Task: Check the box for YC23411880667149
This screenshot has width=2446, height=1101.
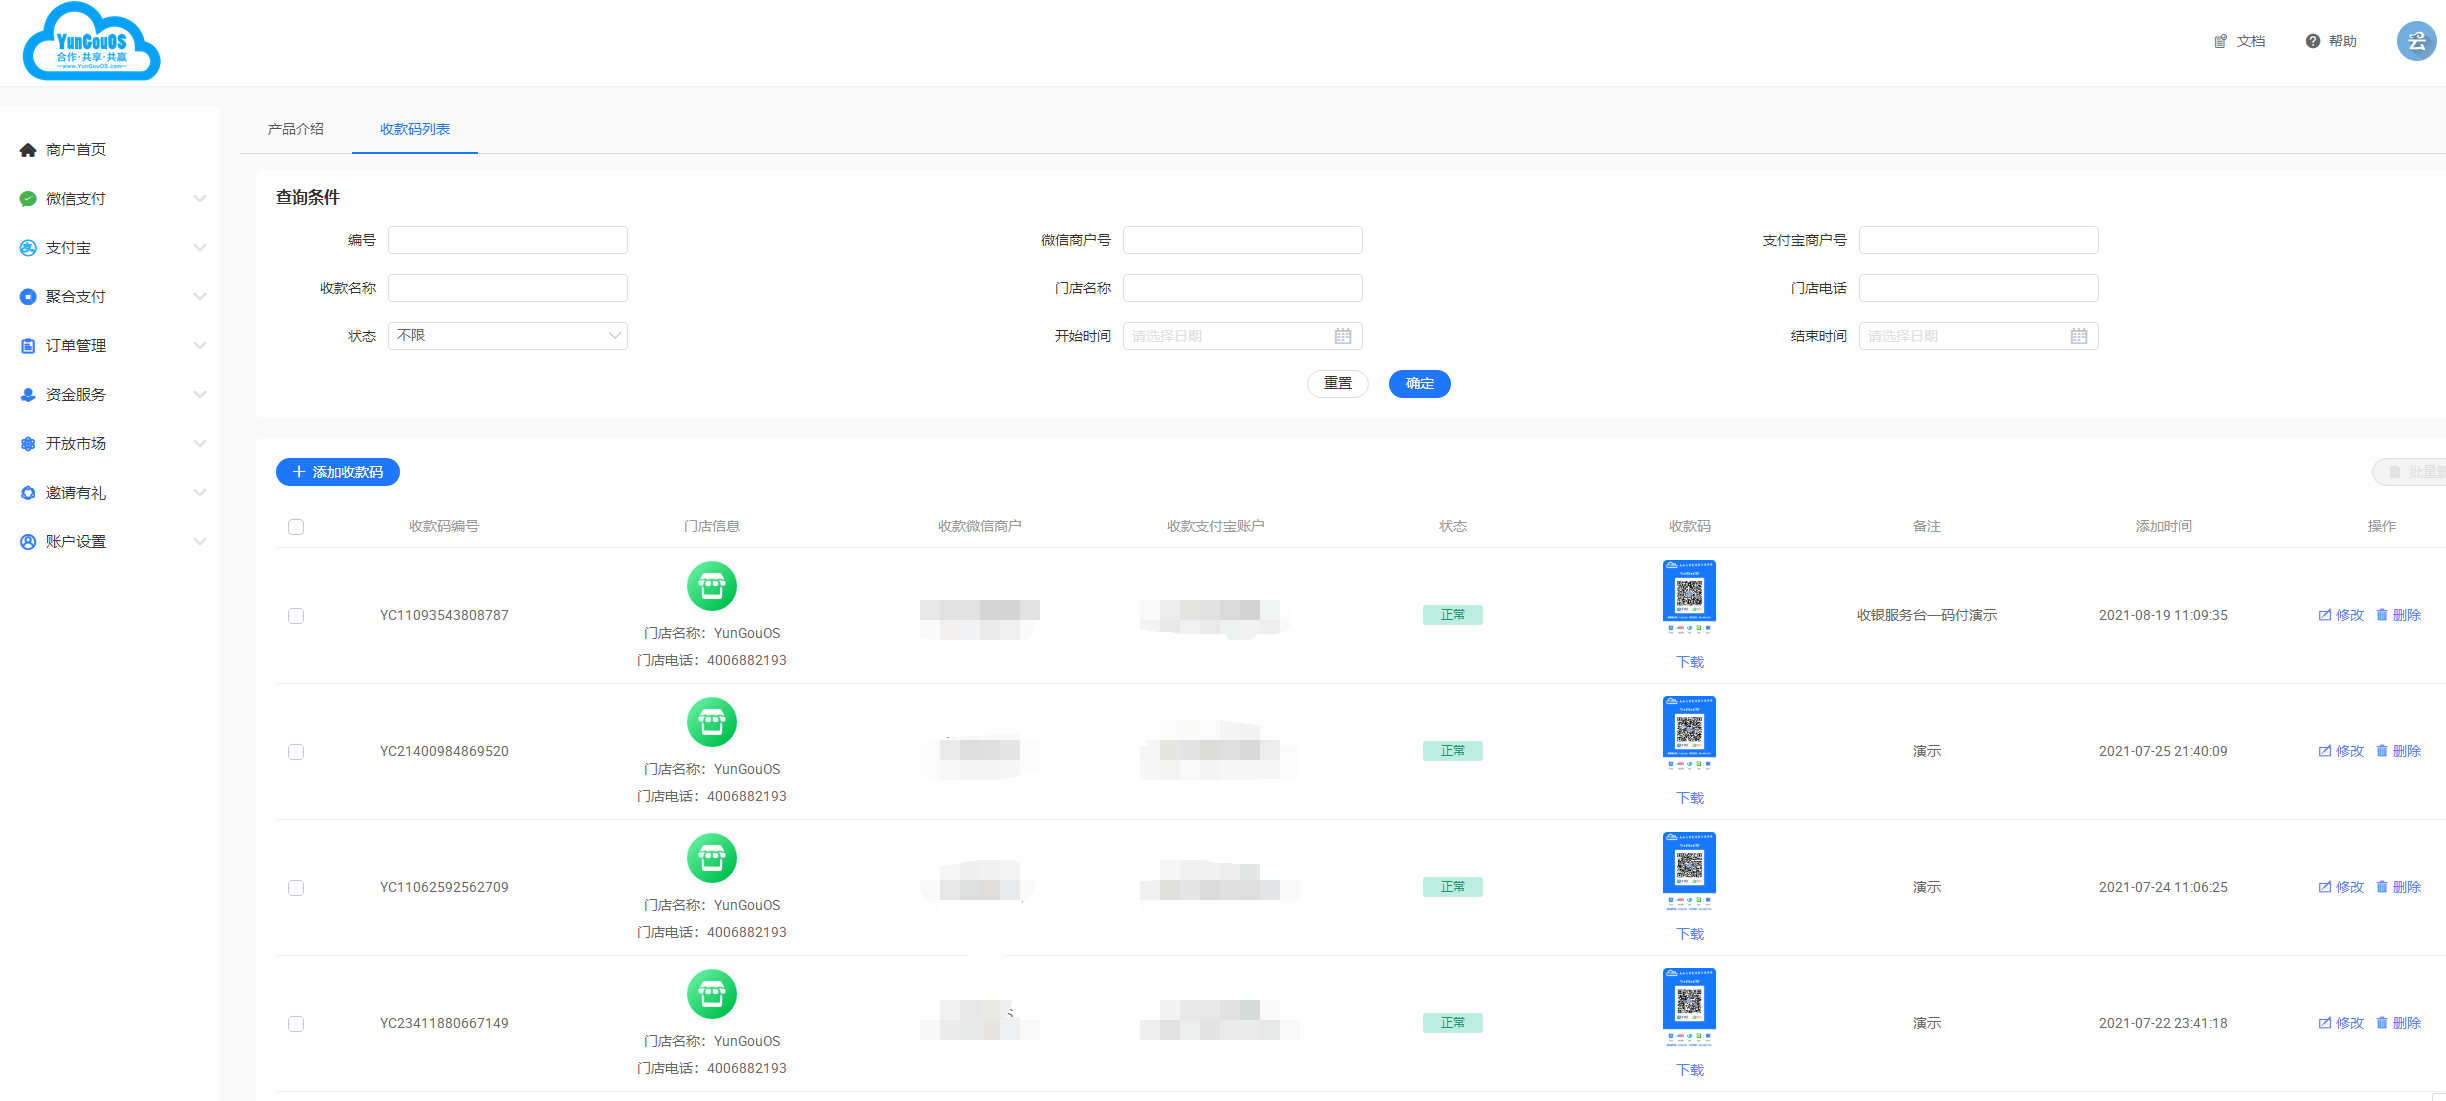Action: coord(296,1024)
